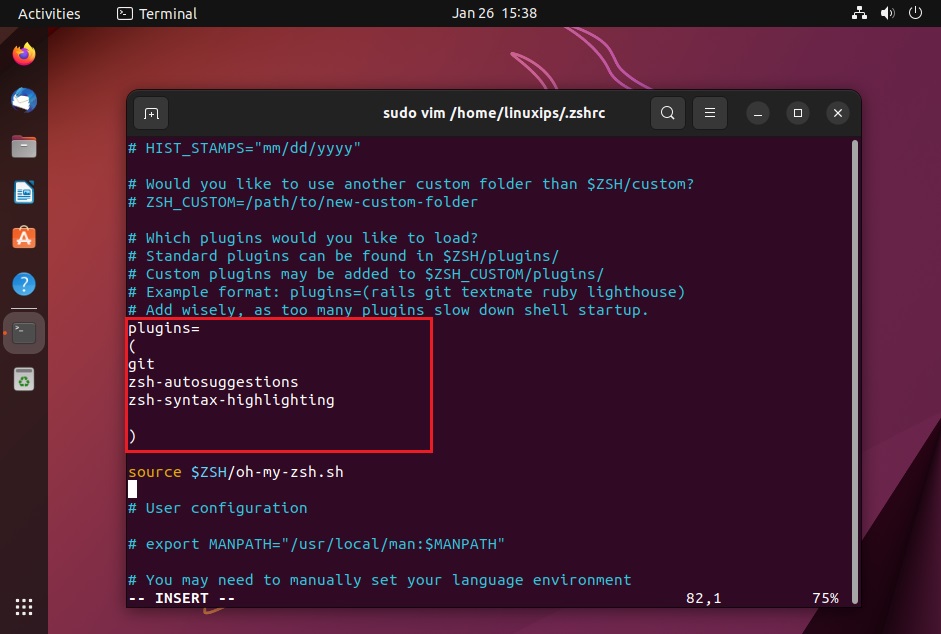This screenshot has width=941, height=634.
Task: Open the Files application
Action: [x=24, y=146]
